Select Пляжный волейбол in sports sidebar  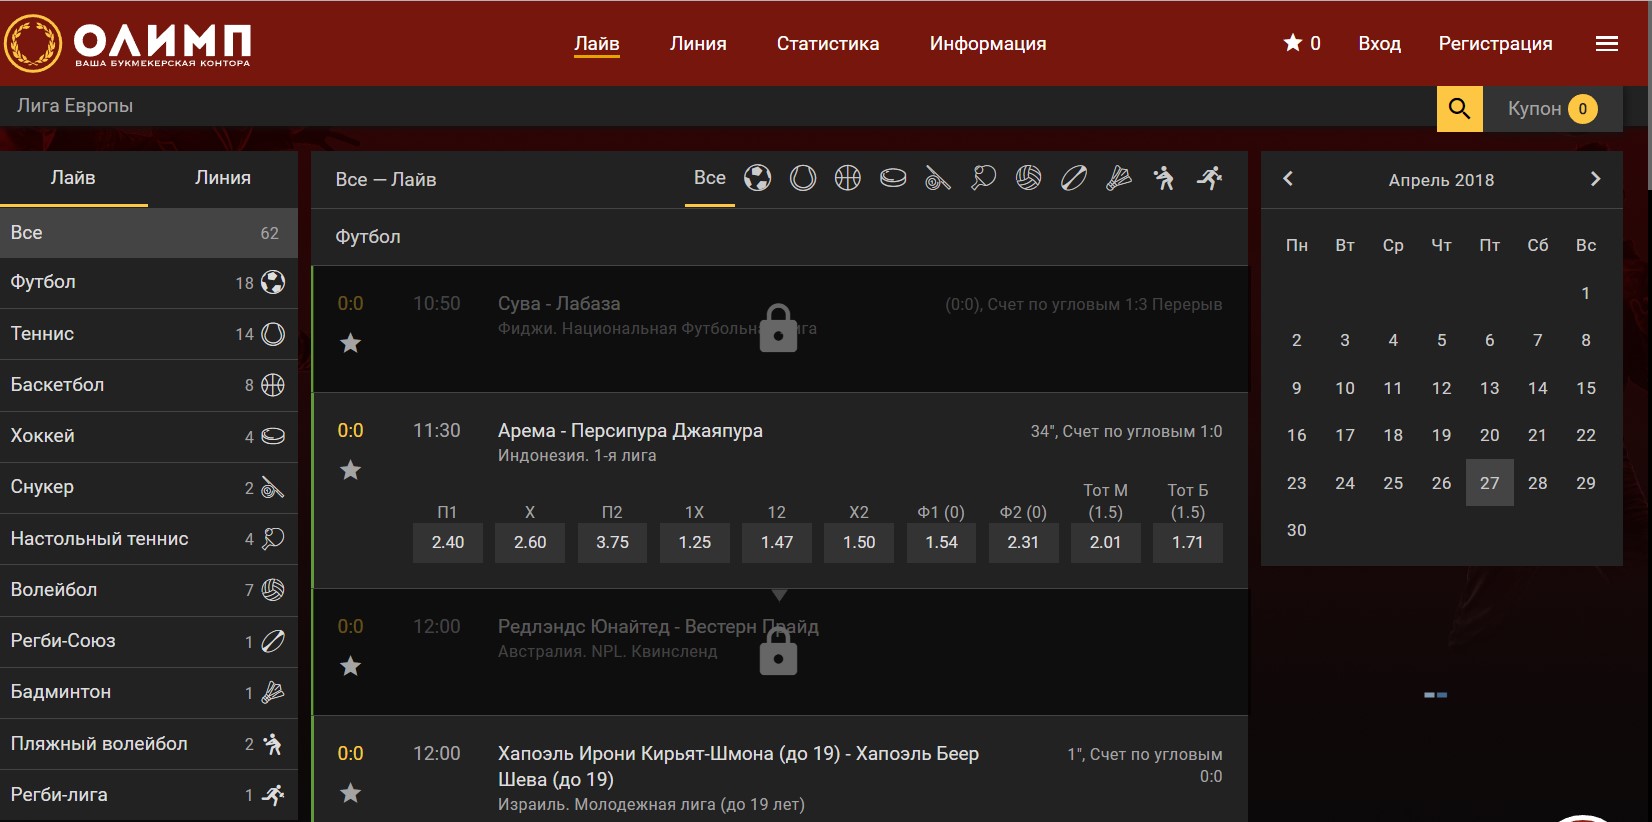[149, 744]
